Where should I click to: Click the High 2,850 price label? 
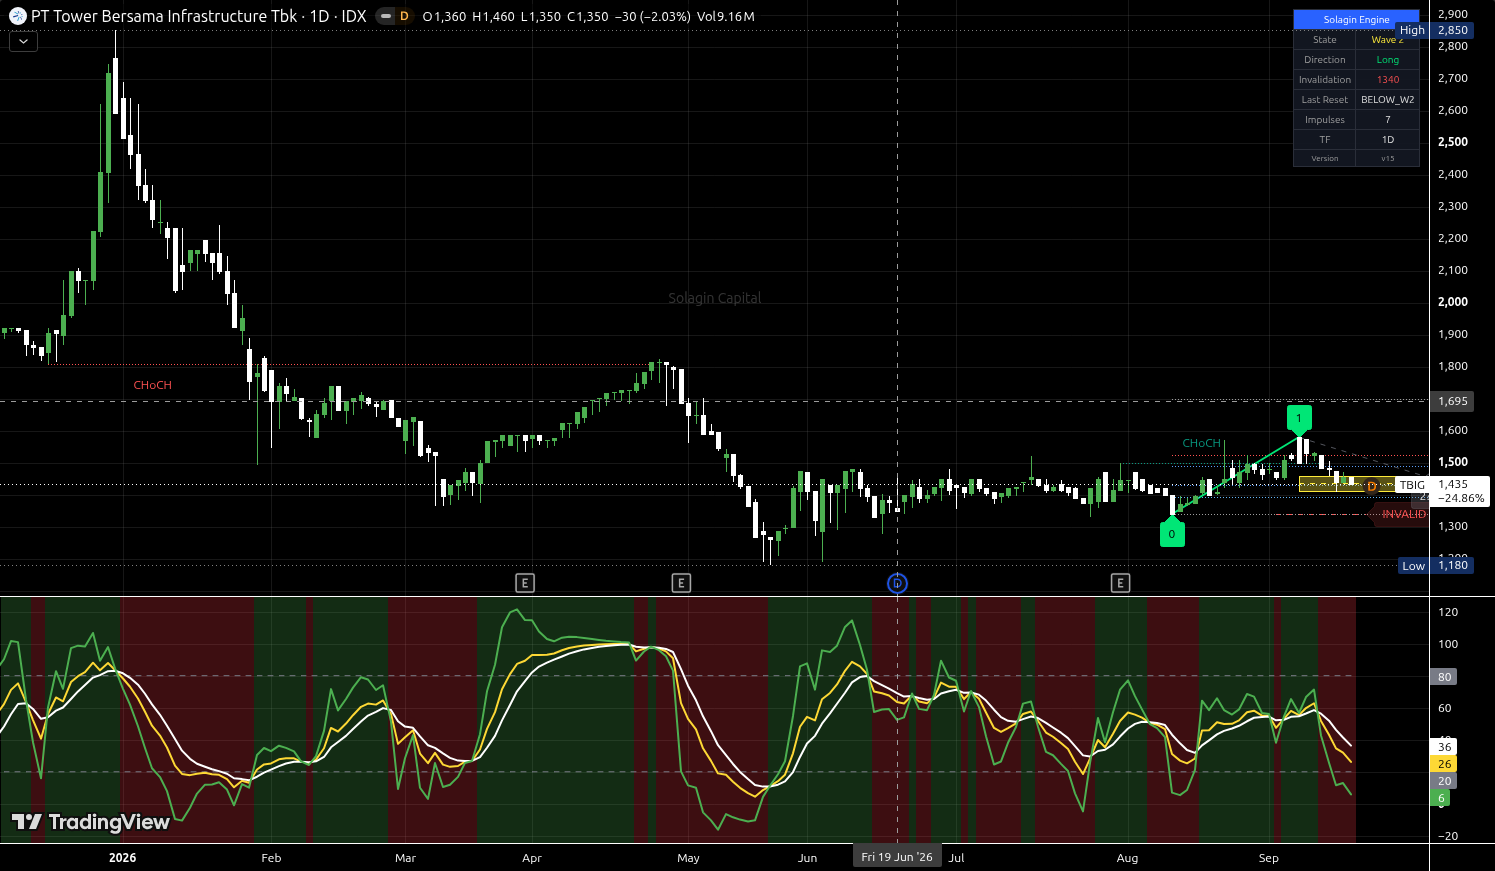tap(1436, 30)
